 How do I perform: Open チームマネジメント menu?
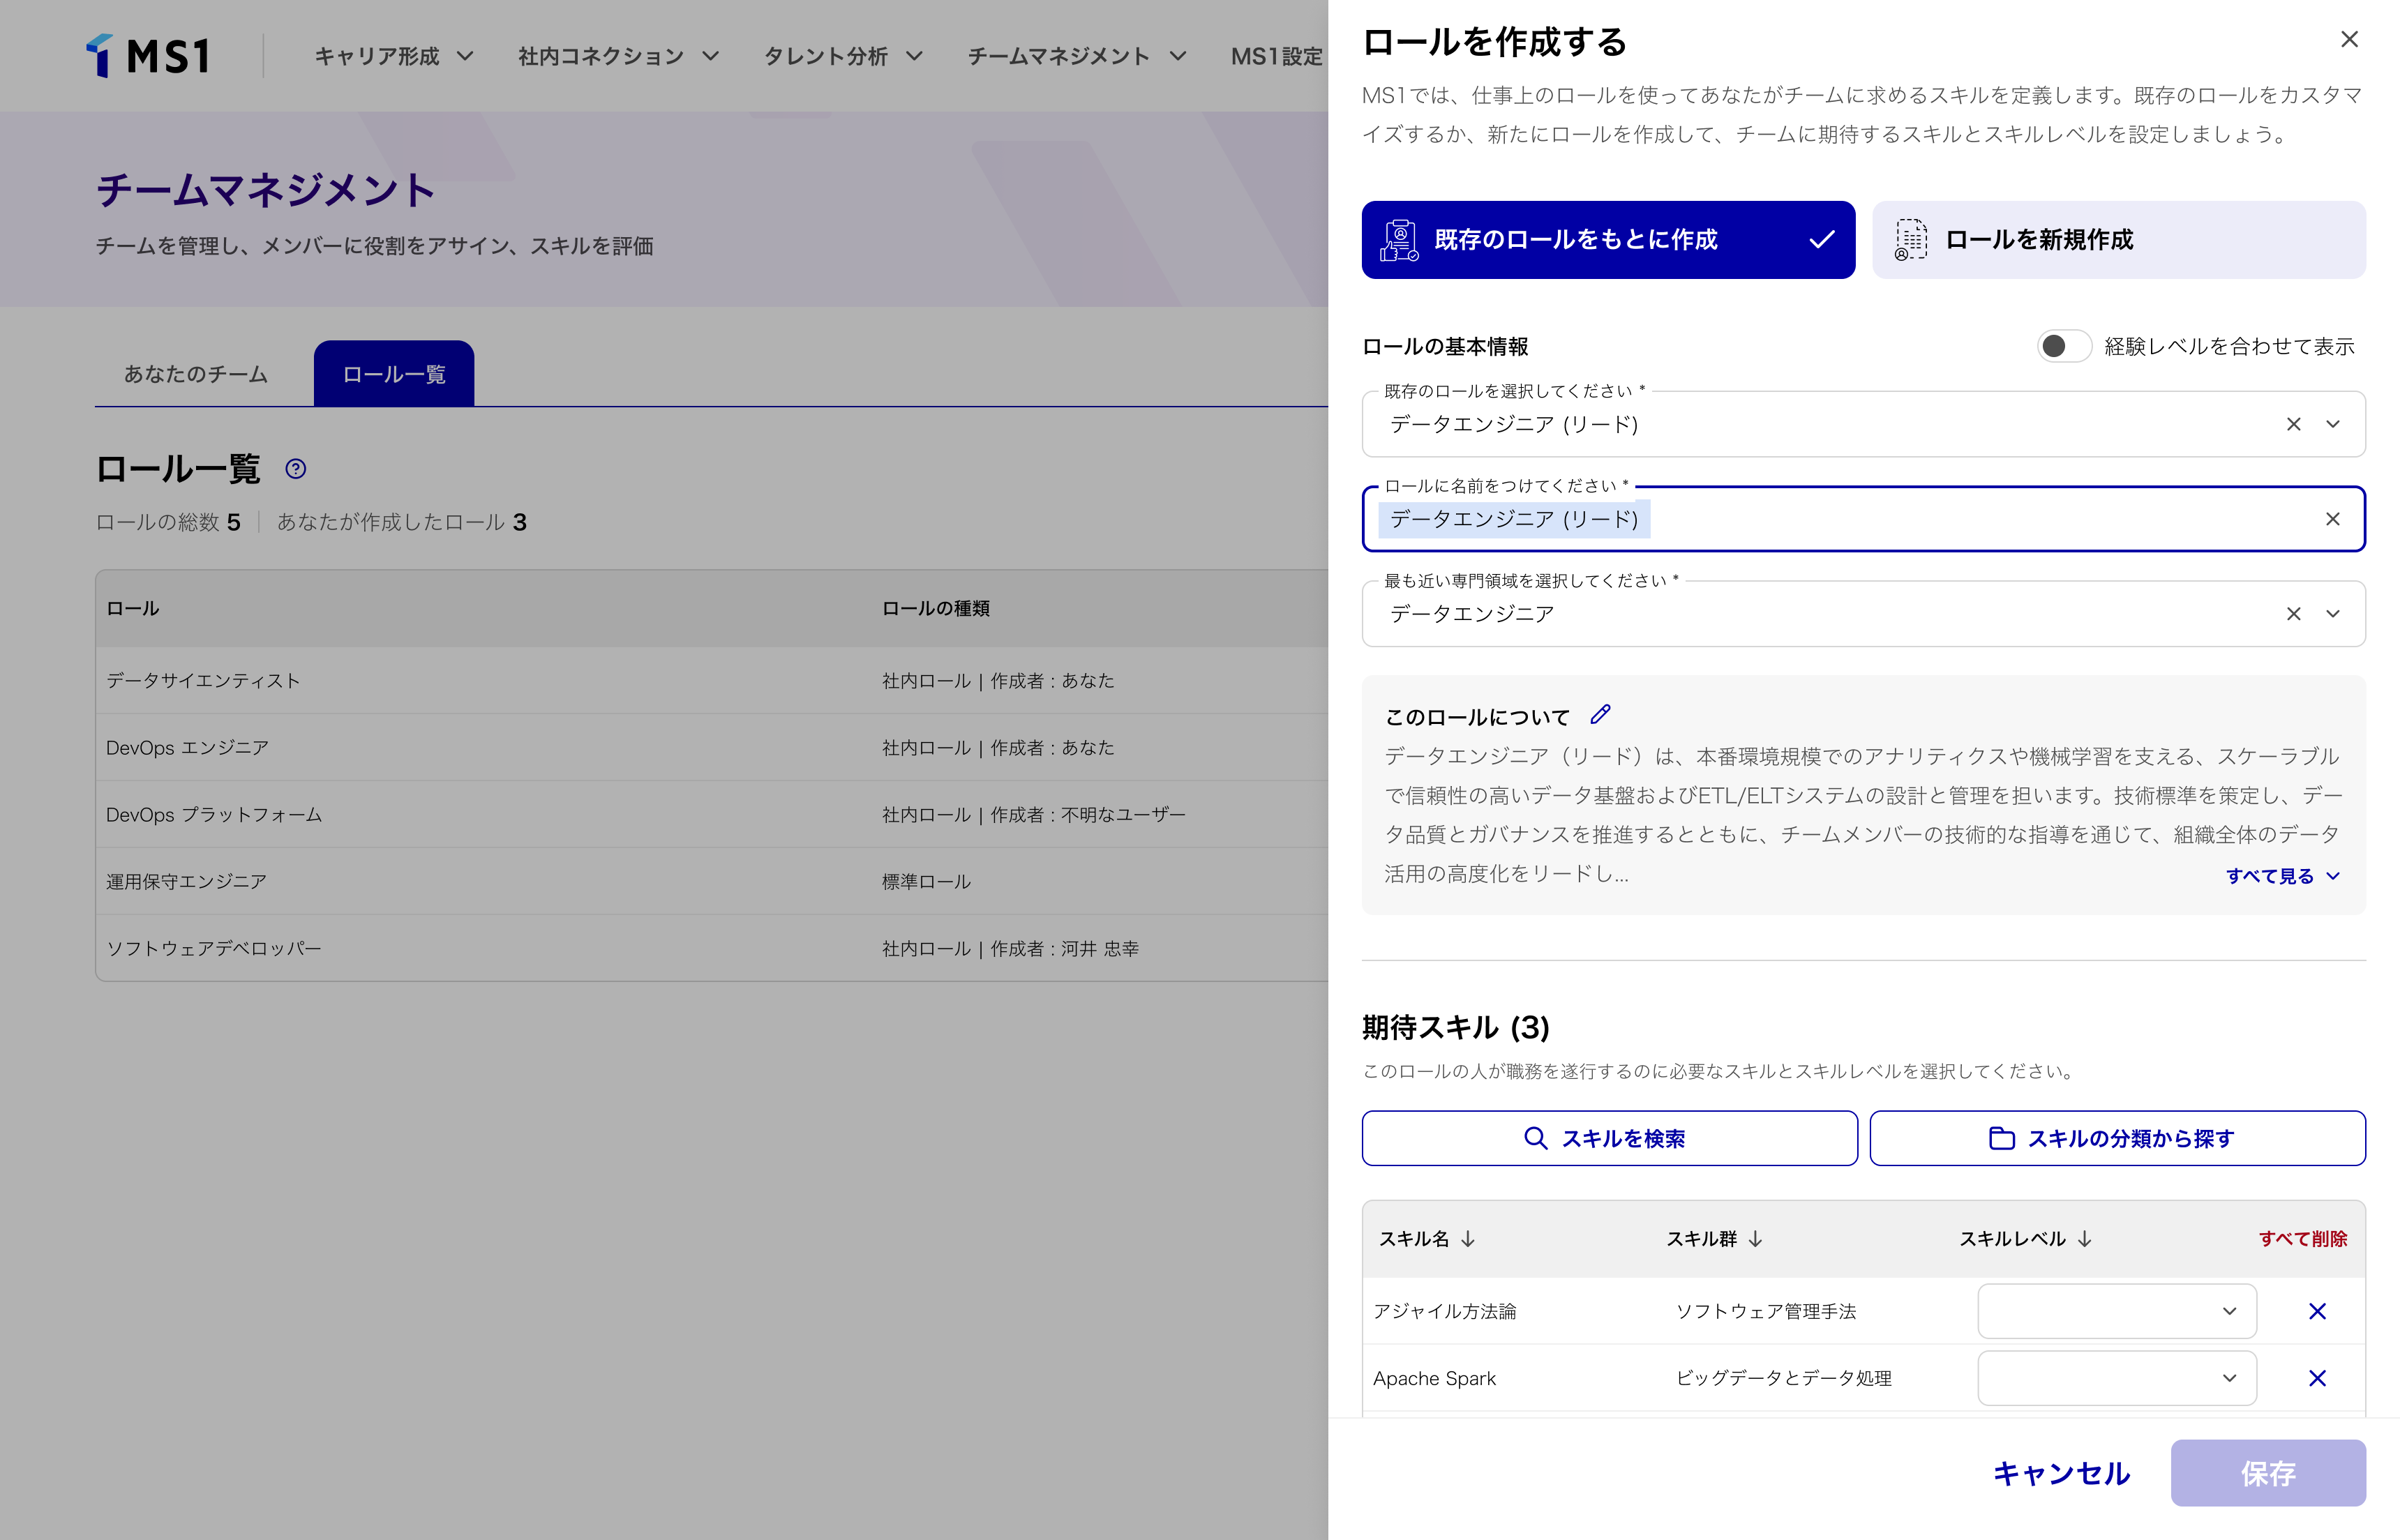[1077, 56]
